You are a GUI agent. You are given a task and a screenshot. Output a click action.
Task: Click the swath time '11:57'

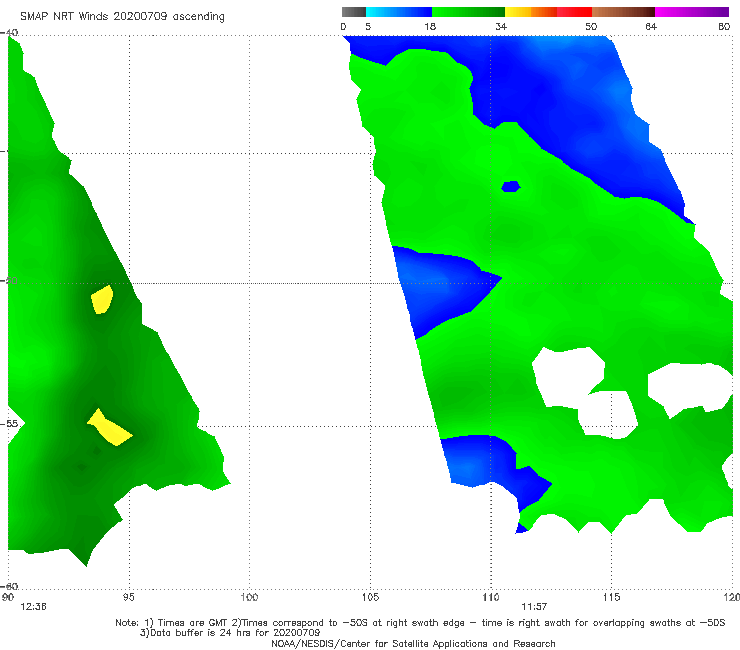click(534, 607)
